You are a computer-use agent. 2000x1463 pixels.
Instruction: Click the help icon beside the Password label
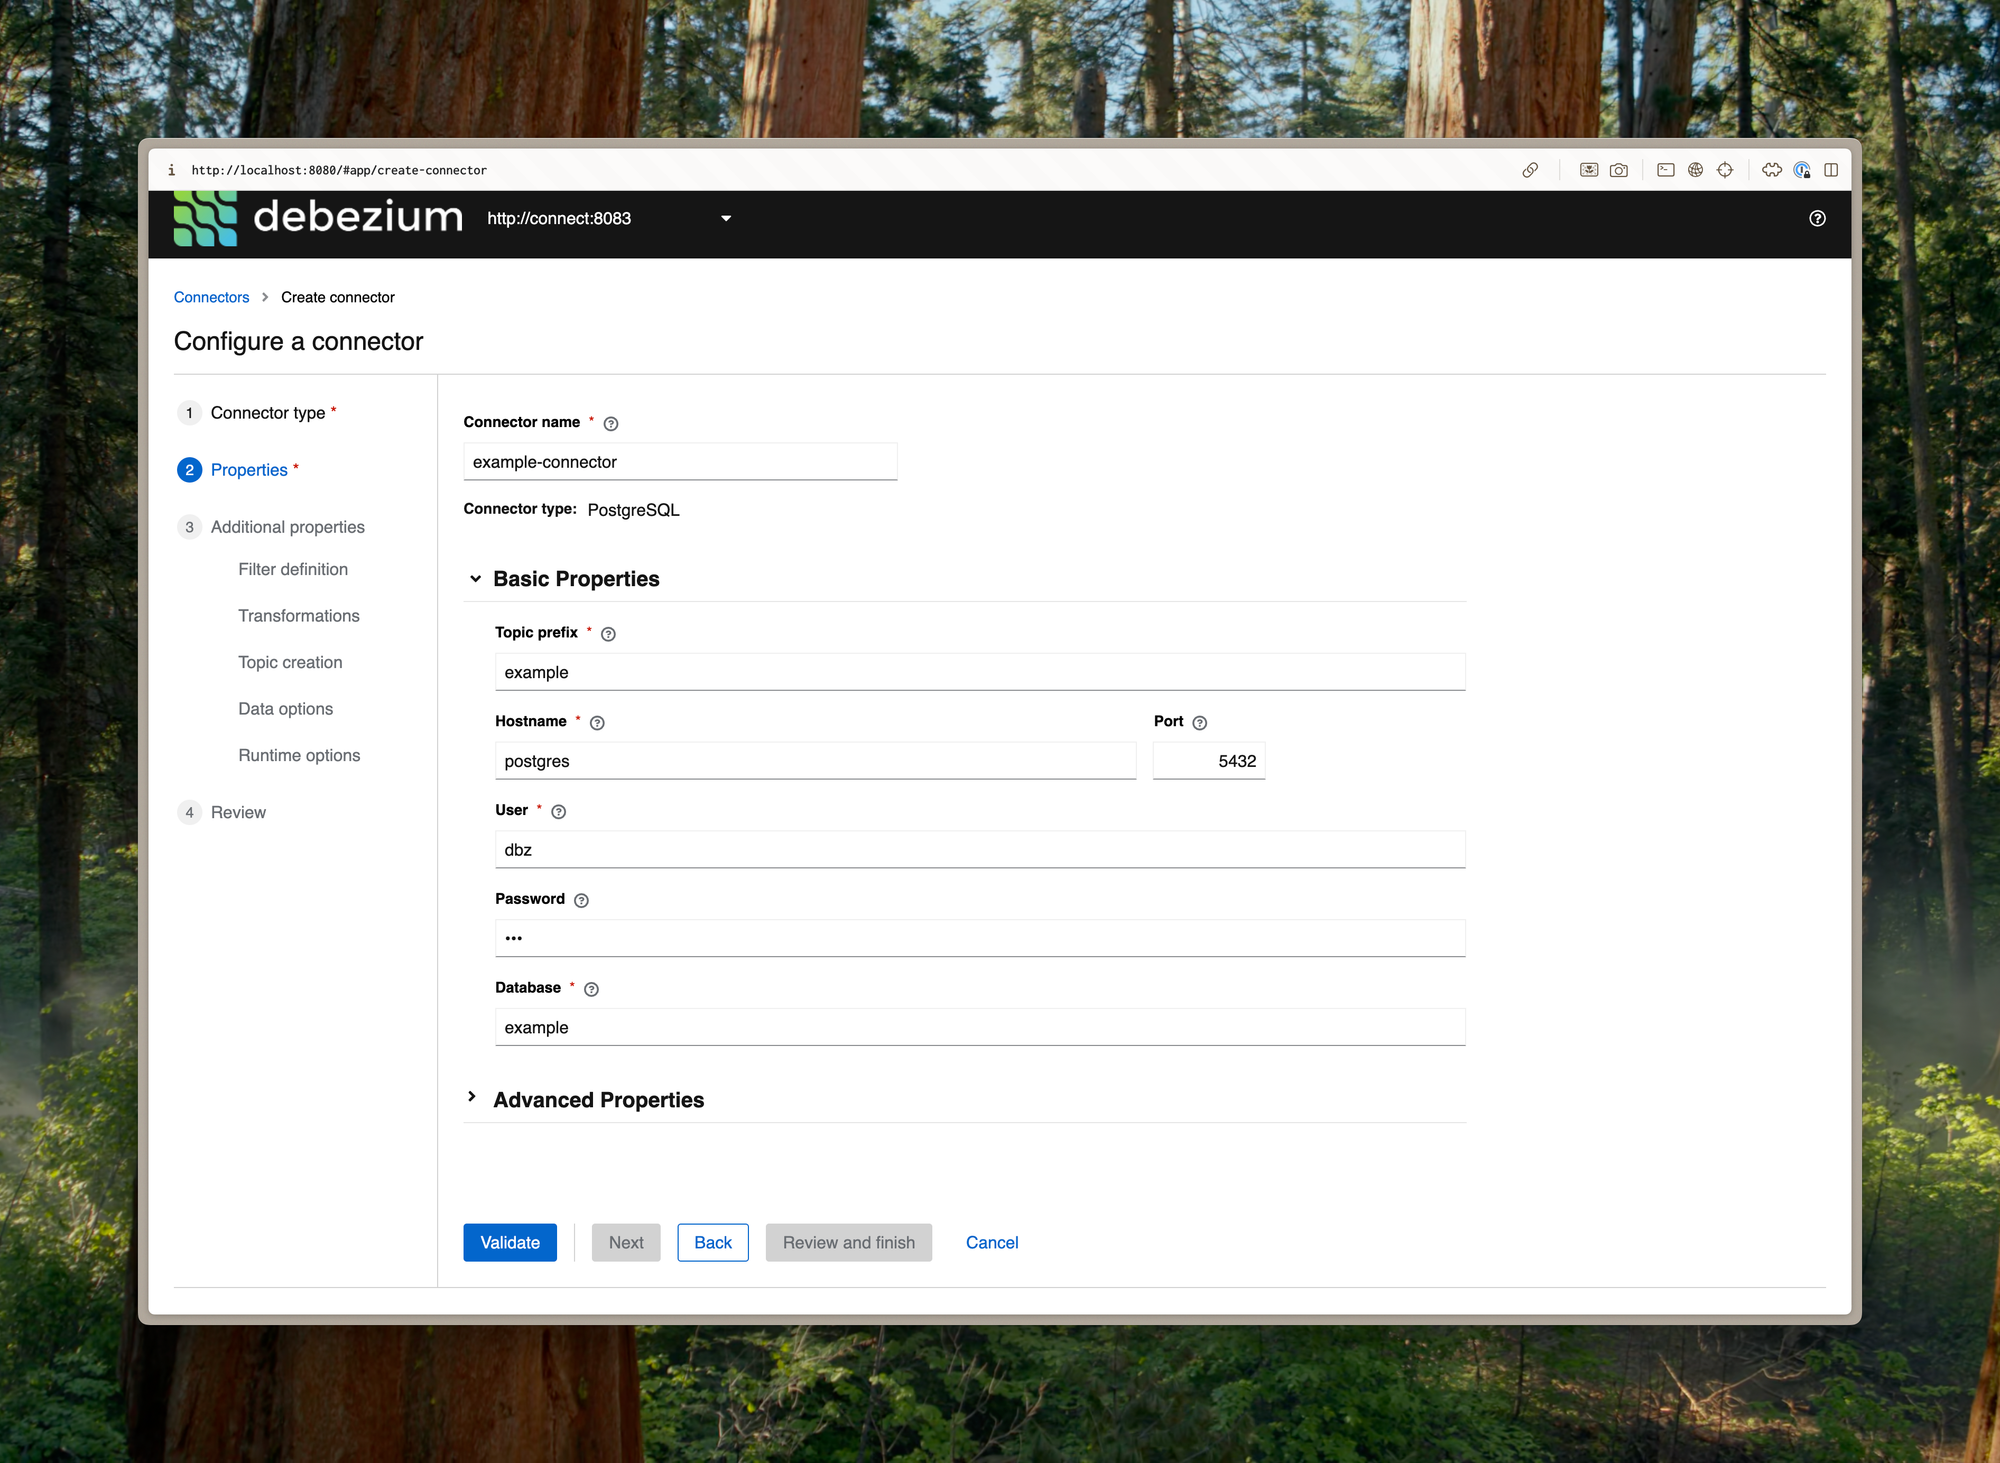pyautogui.click(x=581, y=900)
